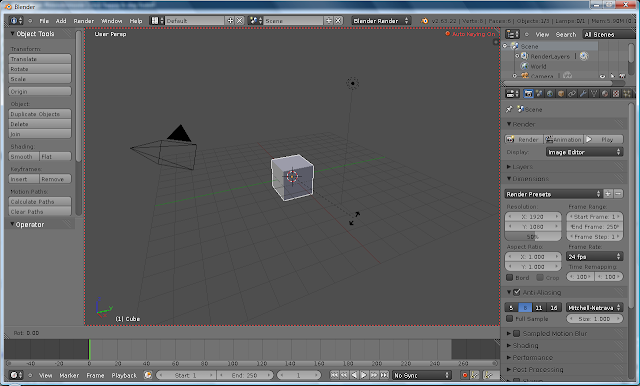Click the Calculate Paths button
Viewport: 640px width, 386px height.
tap(40, 202)
